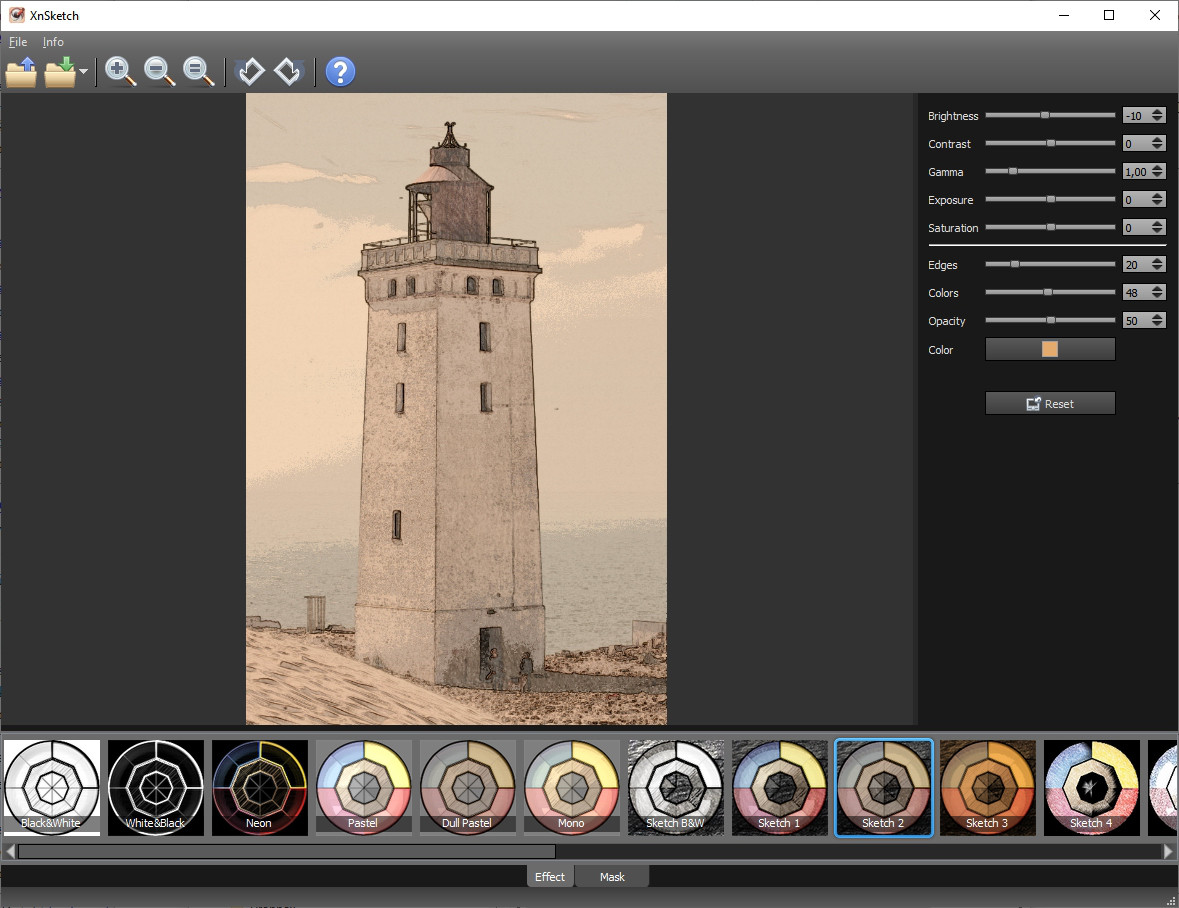The height and width of the screenshot is (908, 1179).
Task: Rotate image clockwise
Action: tap(289, 72)
